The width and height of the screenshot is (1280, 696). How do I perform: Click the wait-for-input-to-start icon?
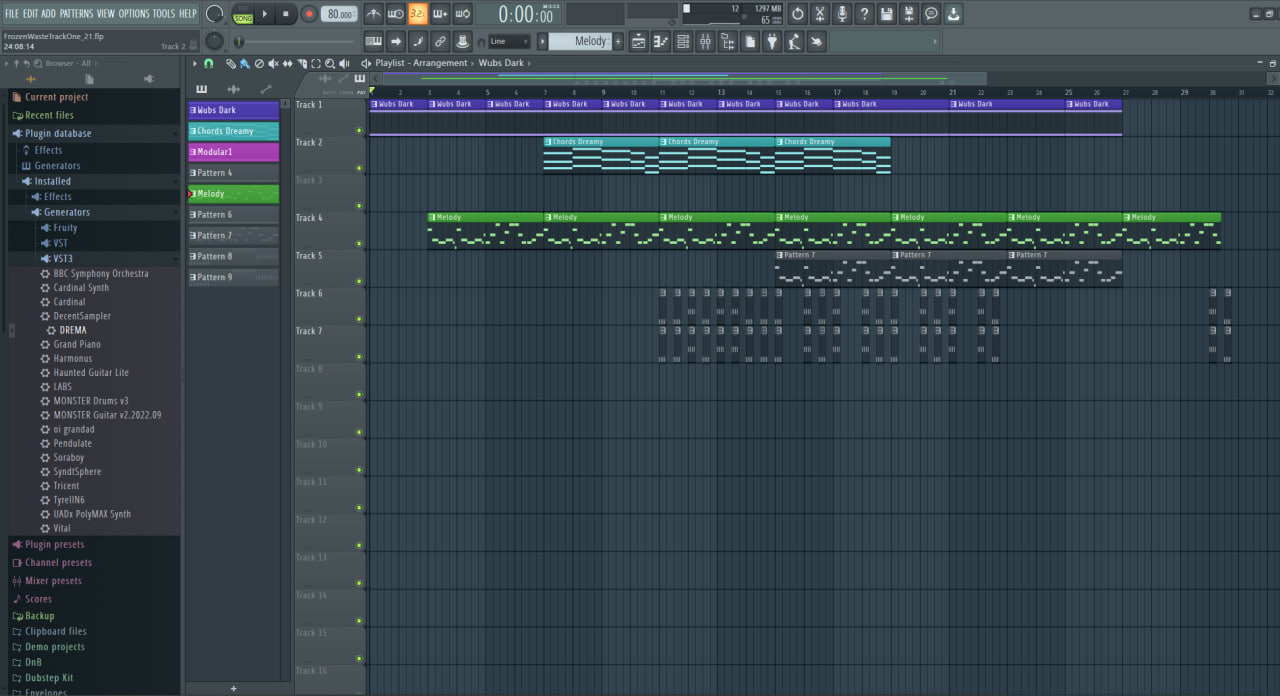[396, 14]
